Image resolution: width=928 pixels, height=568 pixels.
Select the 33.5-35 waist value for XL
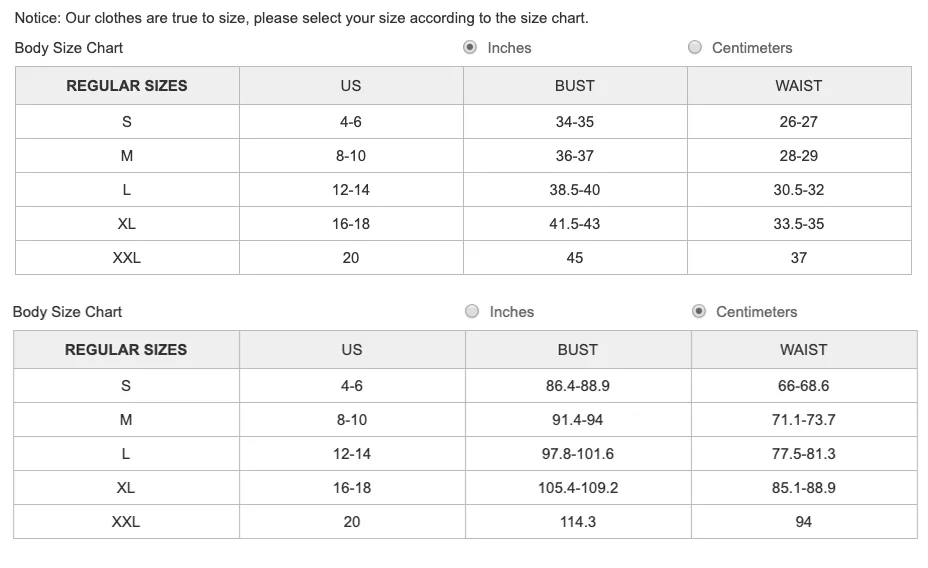pyautogui.click(x=799, y=224)
